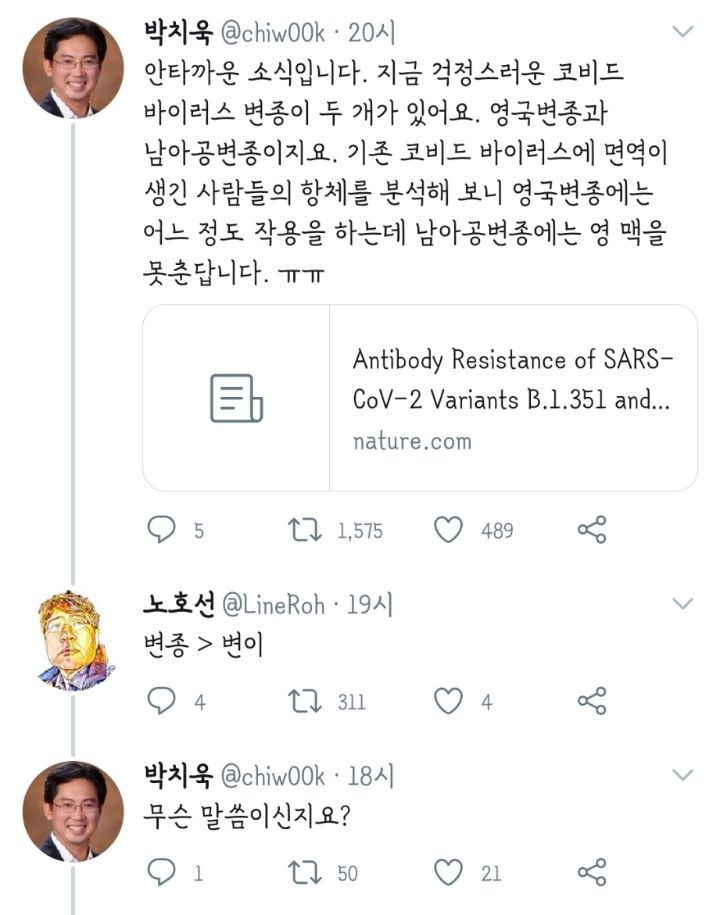Share 노호선's reply tweet
Image resolution: width=720 pixels, height=915 pixels.
[592, 701]
